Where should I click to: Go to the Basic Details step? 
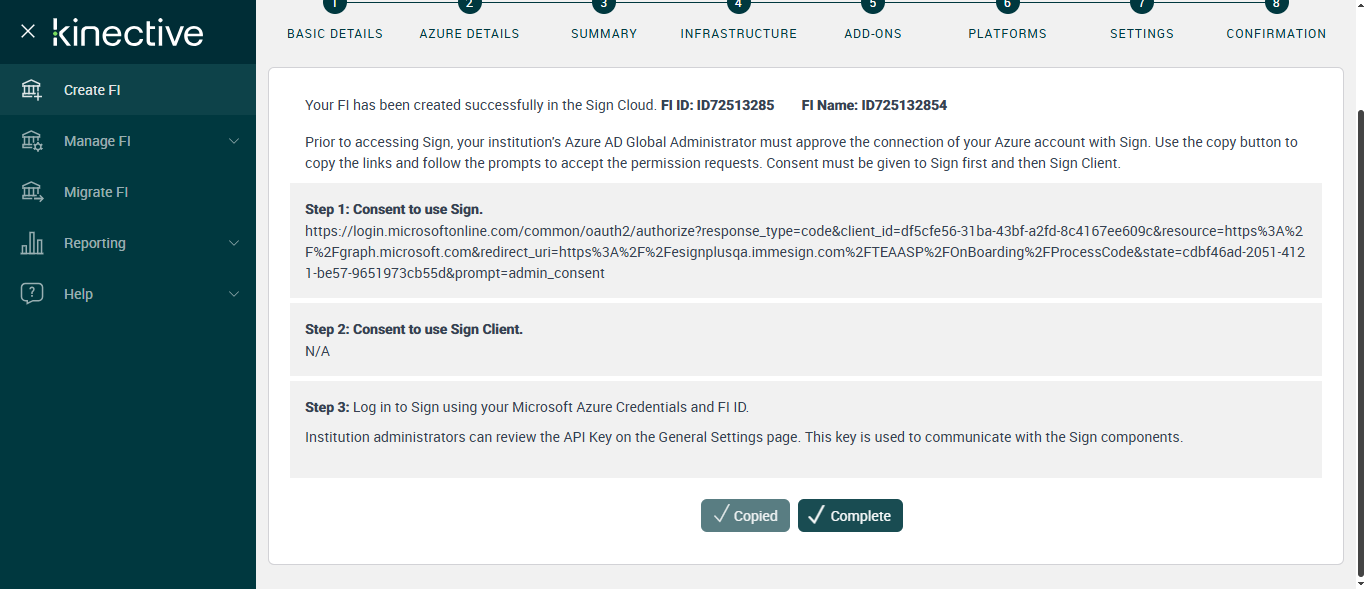click(335, 33)
